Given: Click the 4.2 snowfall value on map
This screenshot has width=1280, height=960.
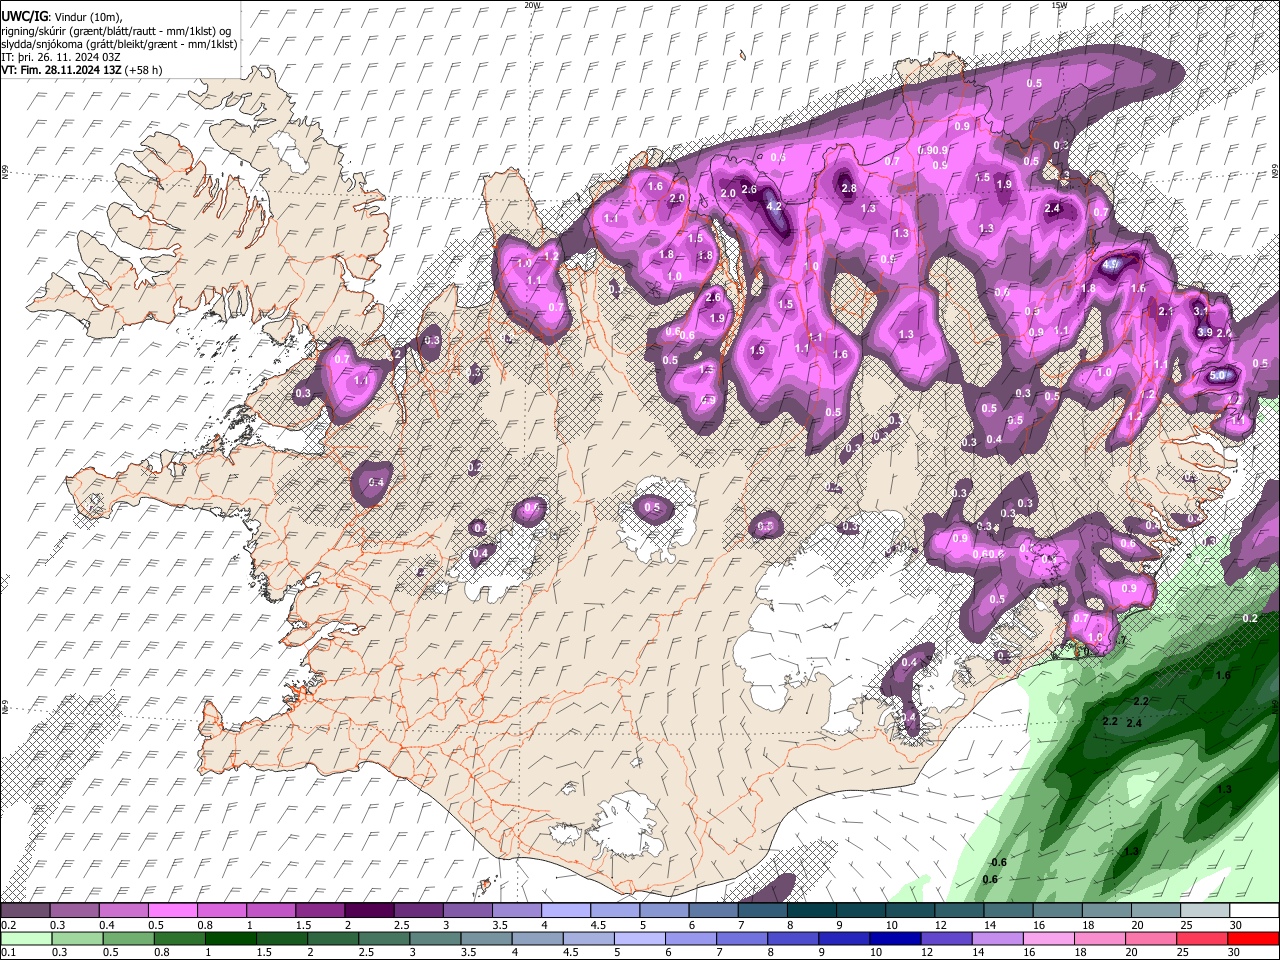Looking at the screenshot, I should (773, 207).
